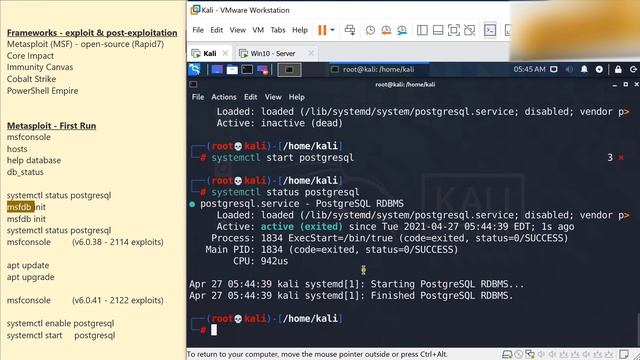The width and height of the screenshot is (640, 360).
Task: Open the VM menu
Action: (258, 30)
